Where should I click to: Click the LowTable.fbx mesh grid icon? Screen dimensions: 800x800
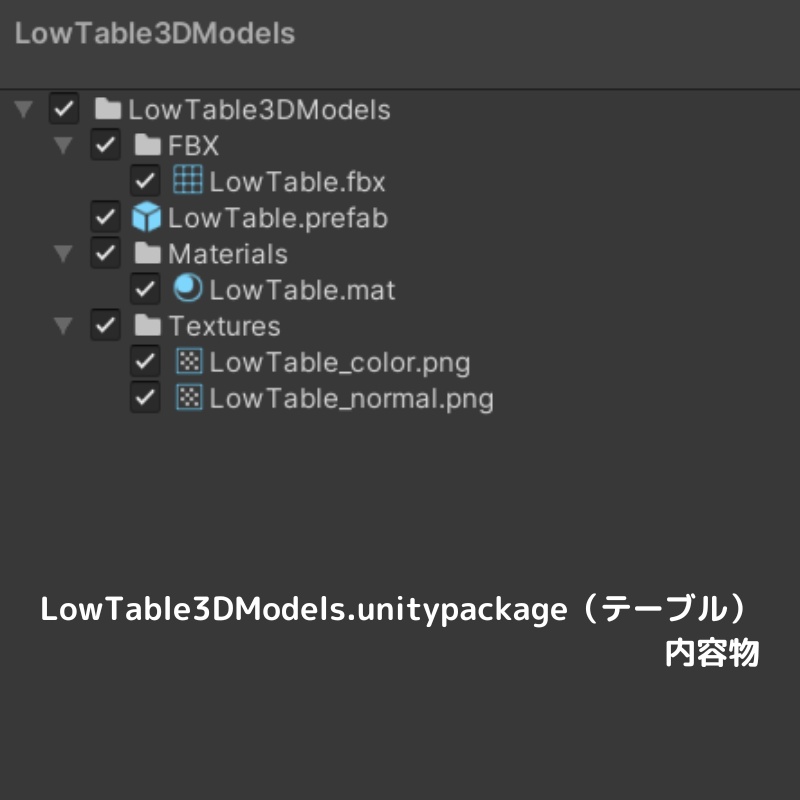pos(188,181)
